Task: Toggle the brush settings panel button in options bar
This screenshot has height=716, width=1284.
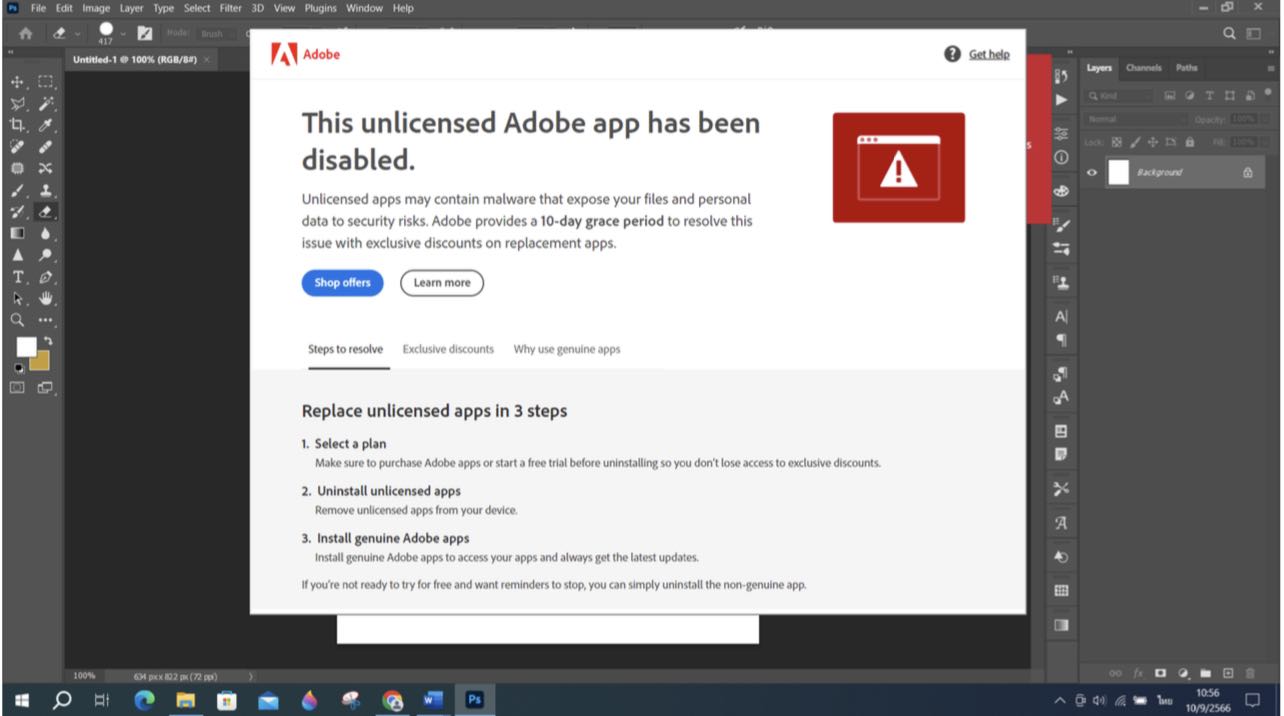Action: point(144,33)
